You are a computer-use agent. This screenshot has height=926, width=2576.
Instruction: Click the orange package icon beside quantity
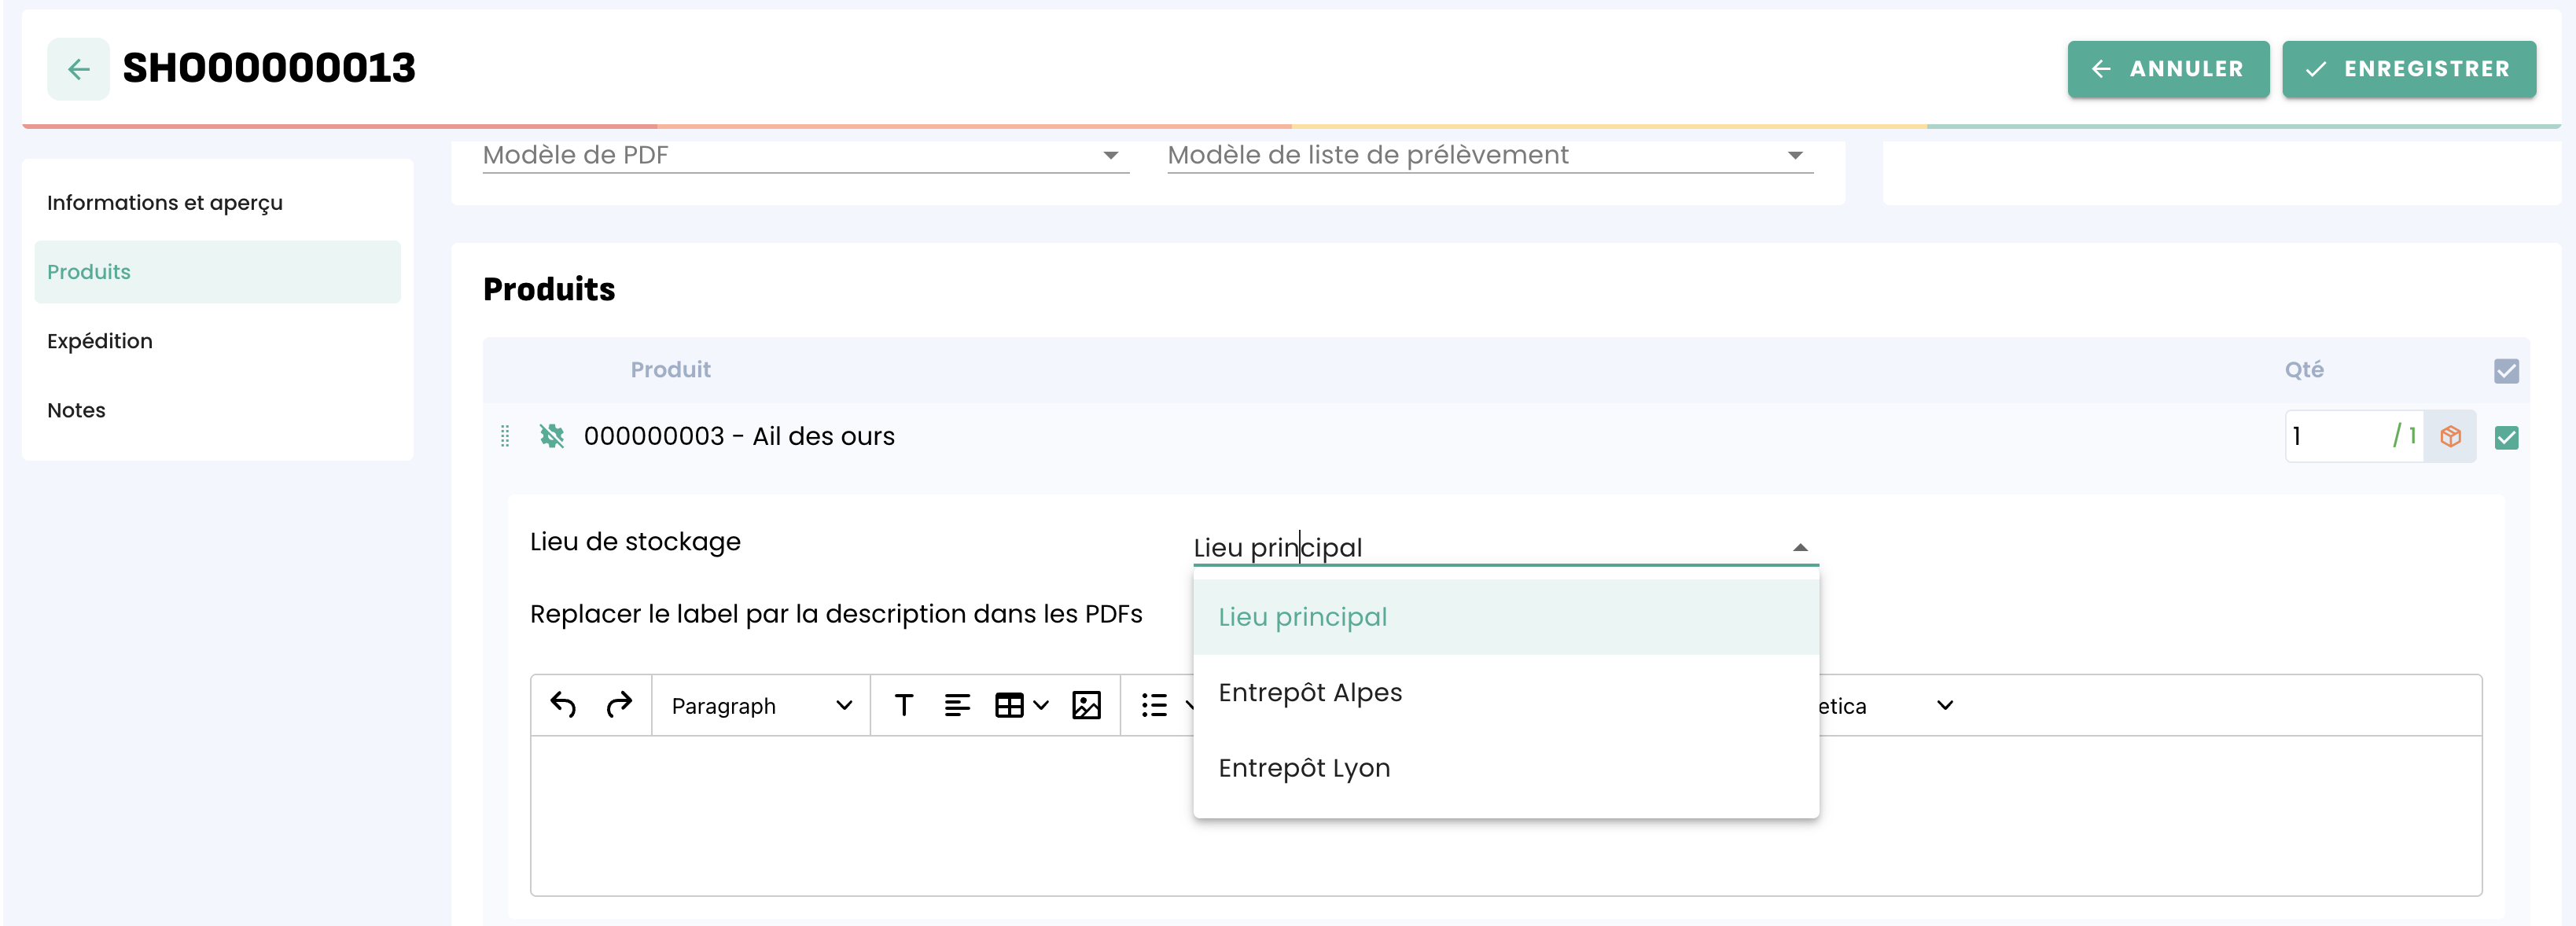pos(2450,436)
